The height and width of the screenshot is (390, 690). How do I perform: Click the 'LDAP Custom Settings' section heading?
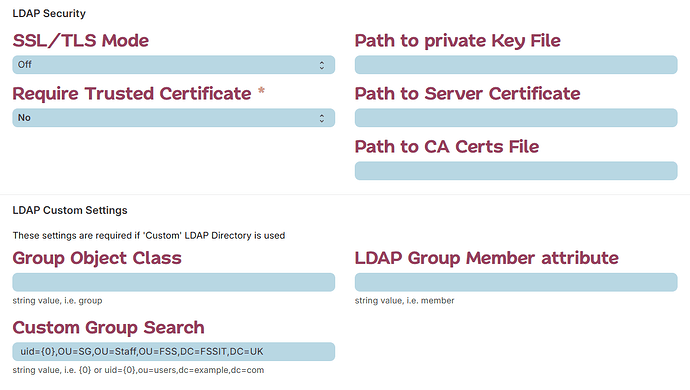tap(70, 210)
